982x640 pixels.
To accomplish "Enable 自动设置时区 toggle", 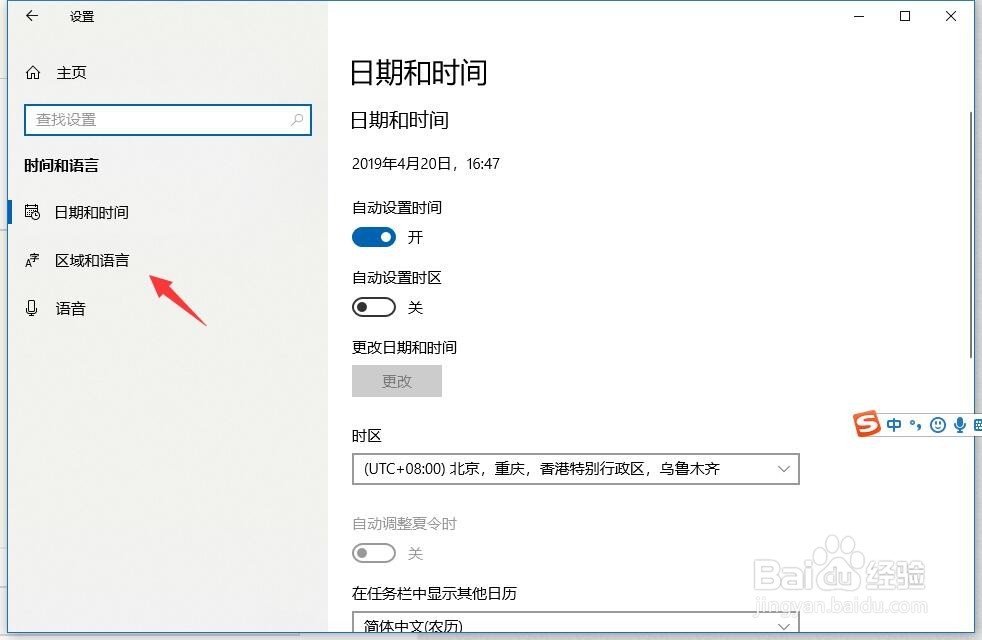I will pos(374,307).
